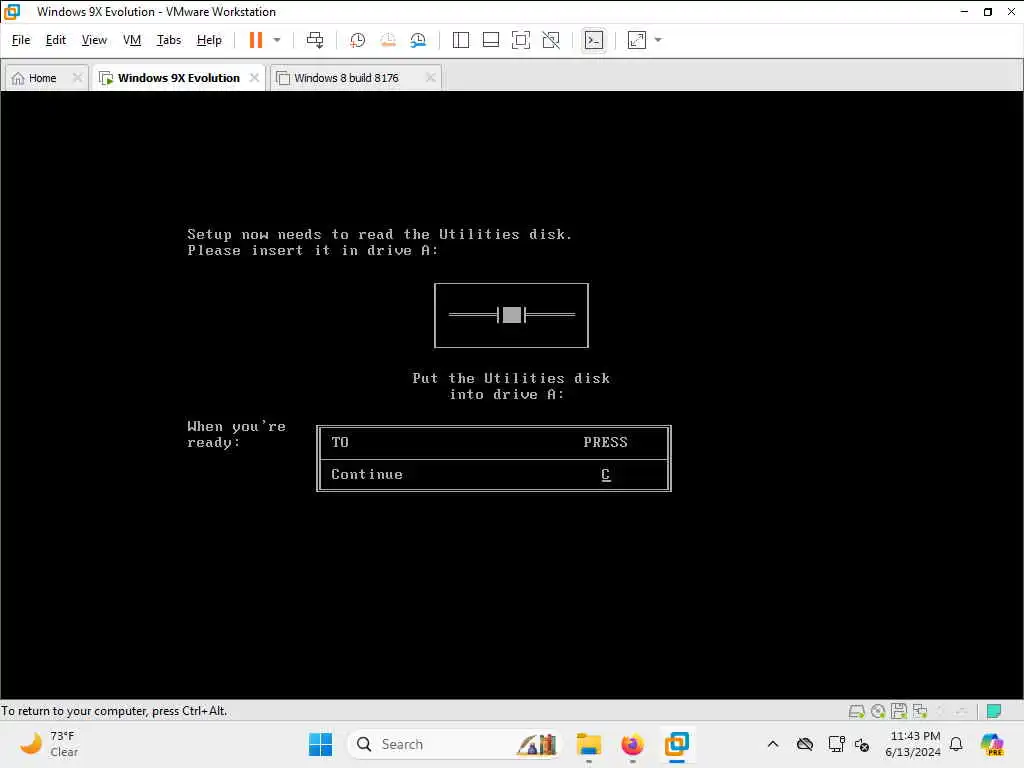This screenshot has height=768, width=1024.
Task: Click the cloud sync tray icon
Action: click(x=805, y=744)
